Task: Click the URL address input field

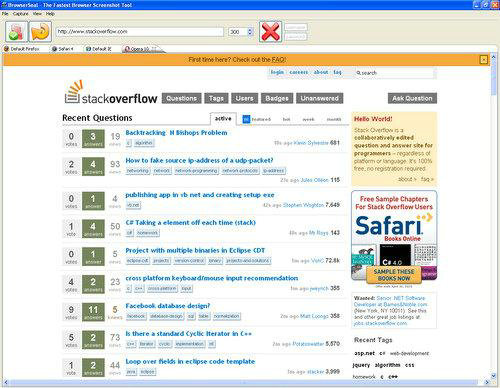Action: 139,32
